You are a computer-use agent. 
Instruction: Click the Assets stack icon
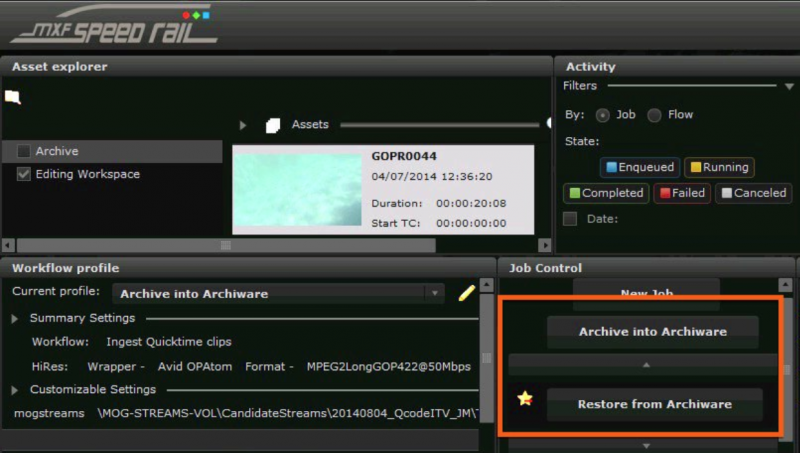point(273,125)
